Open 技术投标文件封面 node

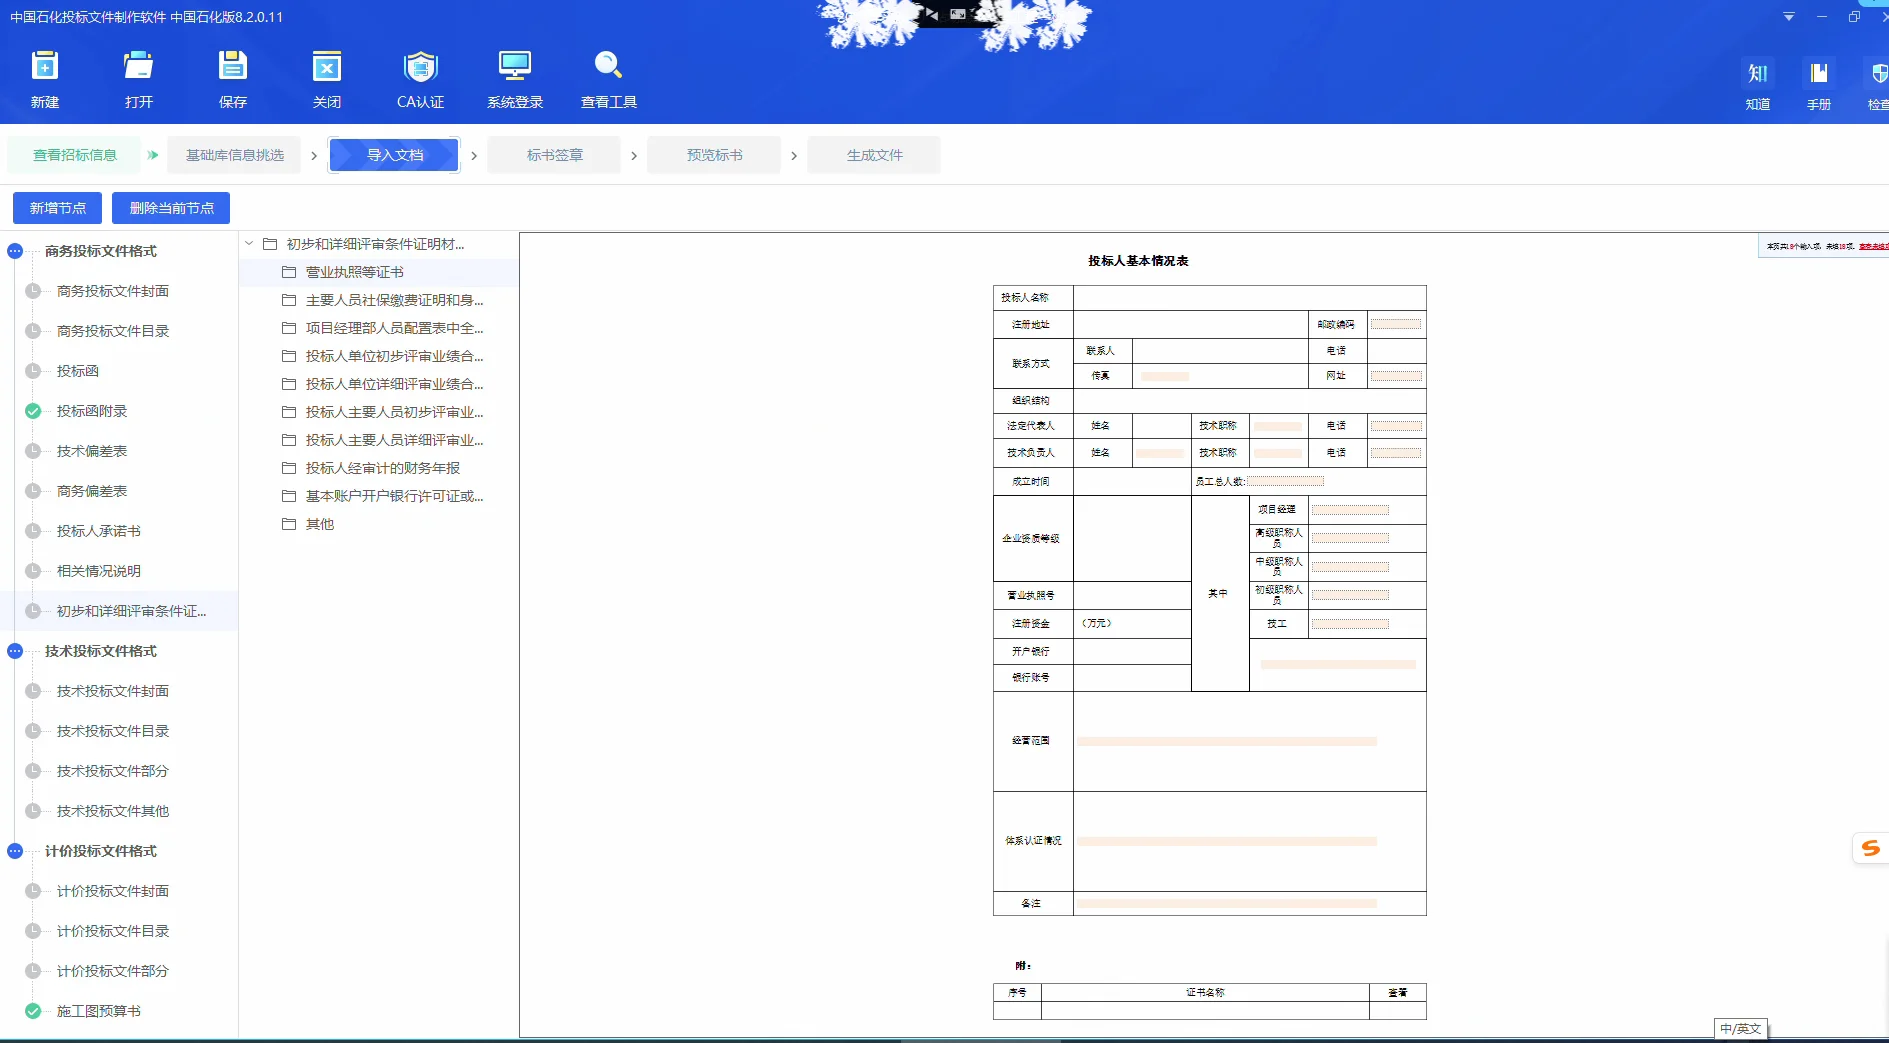pos(113,691)
